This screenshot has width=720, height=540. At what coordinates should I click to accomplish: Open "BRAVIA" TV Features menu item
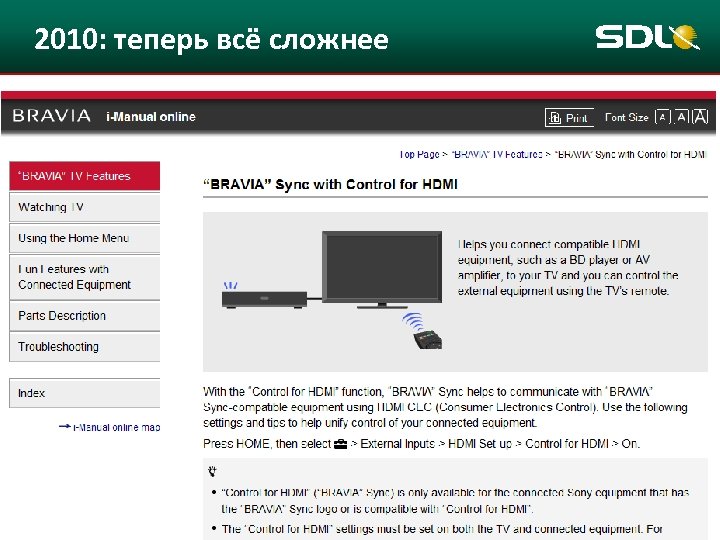[x=84, y=176]
